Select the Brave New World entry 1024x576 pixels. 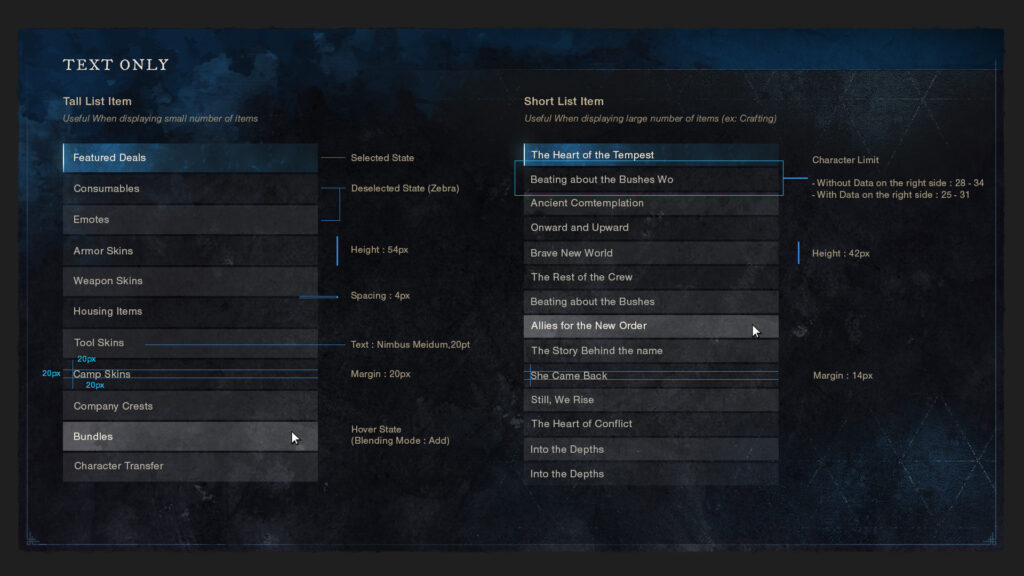click(x=651, y=253)
